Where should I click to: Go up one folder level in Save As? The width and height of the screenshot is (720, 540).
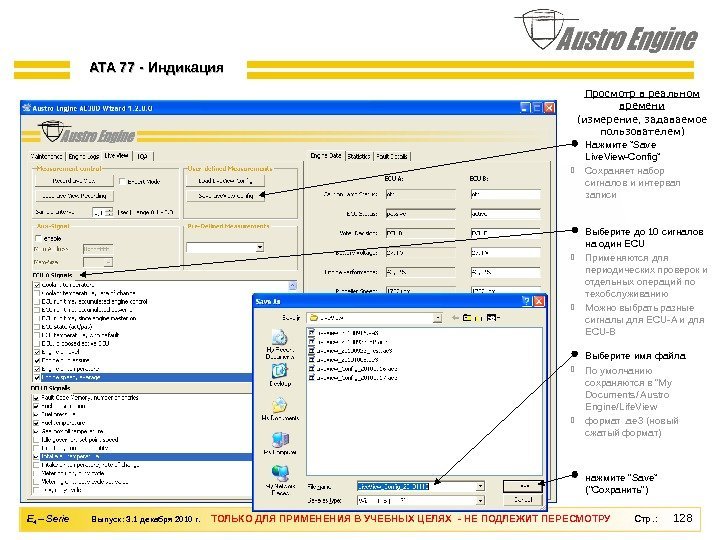(467, 318)
